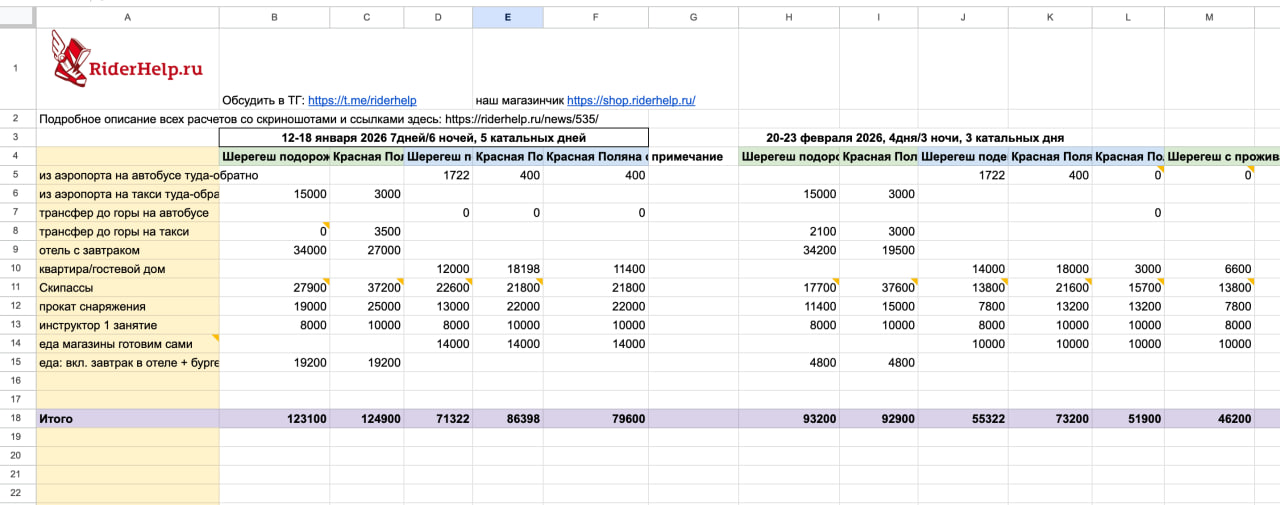The width and height of the screenshot is (1280, 505).
Task: Click the merged 12-18 января 2026 header
Action: (x=433, y=137)
